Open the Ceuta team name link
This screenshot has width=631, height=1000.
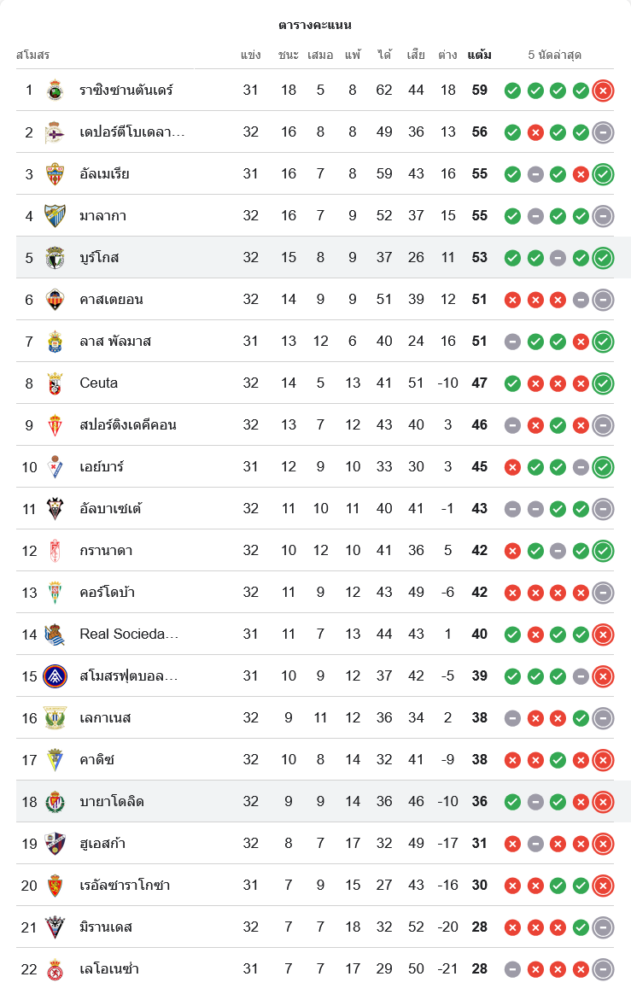click(x=99, y=383)
